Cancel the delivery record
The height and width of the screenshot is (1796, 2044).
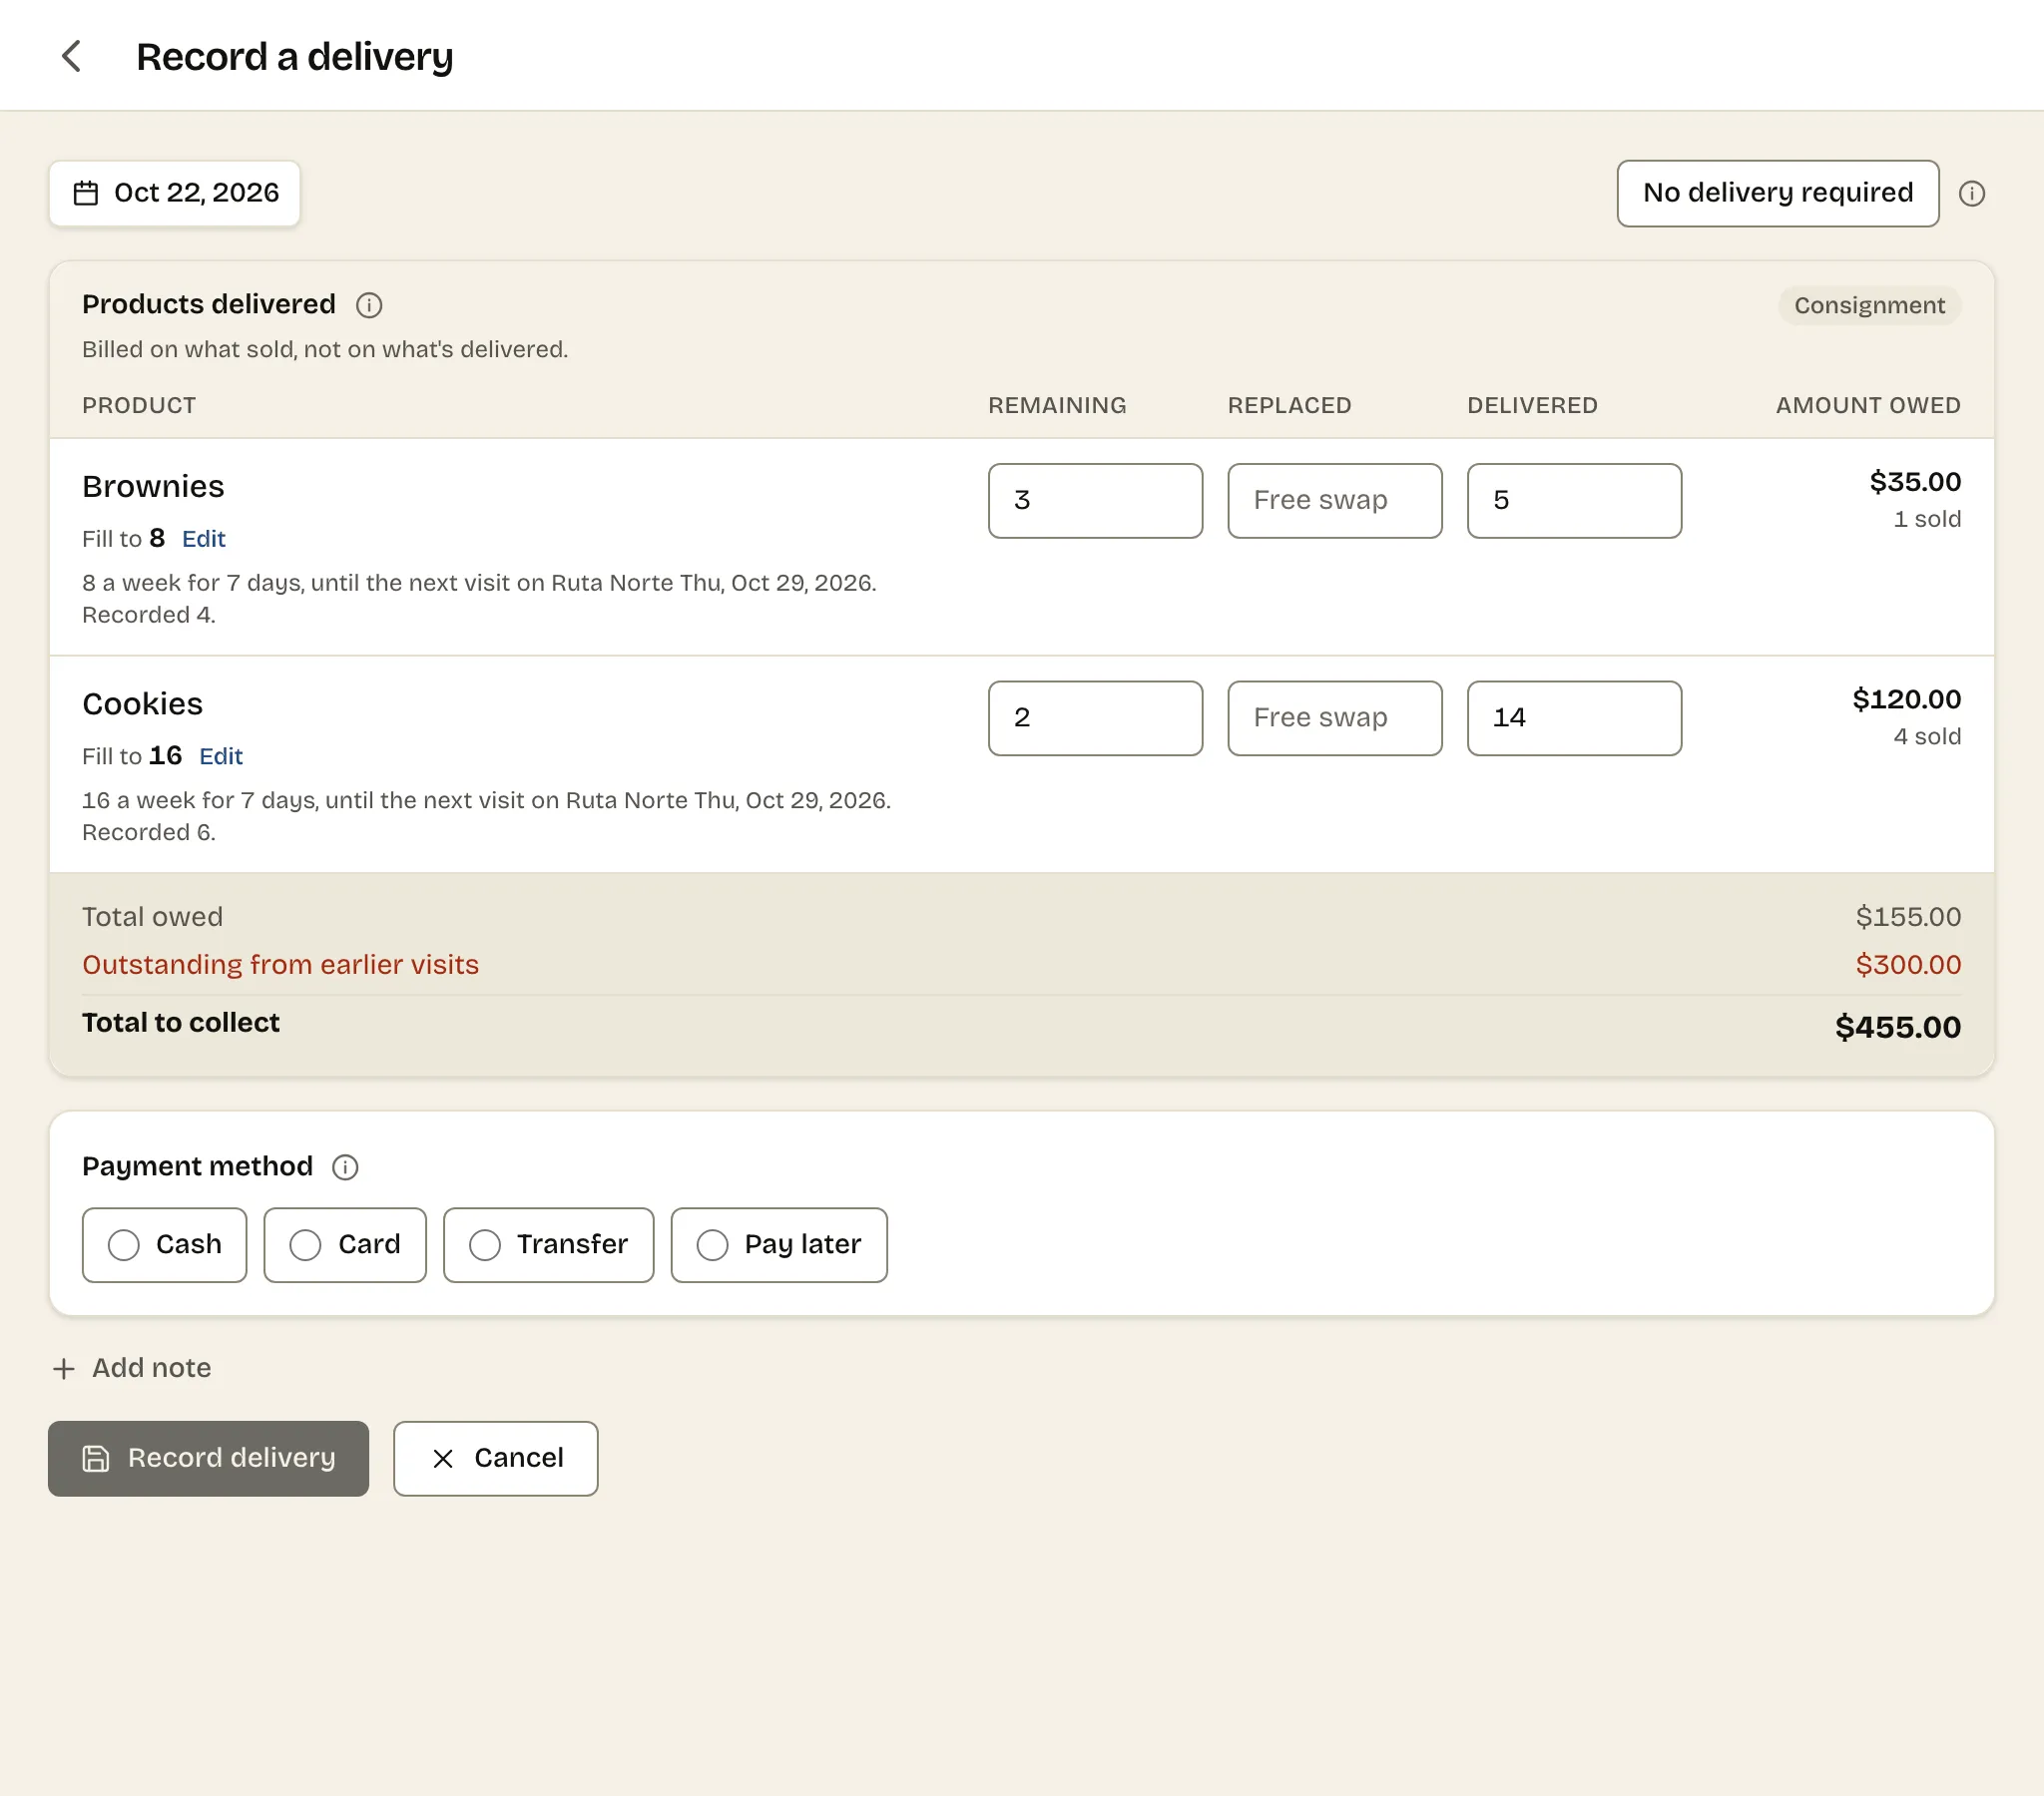496,1458
